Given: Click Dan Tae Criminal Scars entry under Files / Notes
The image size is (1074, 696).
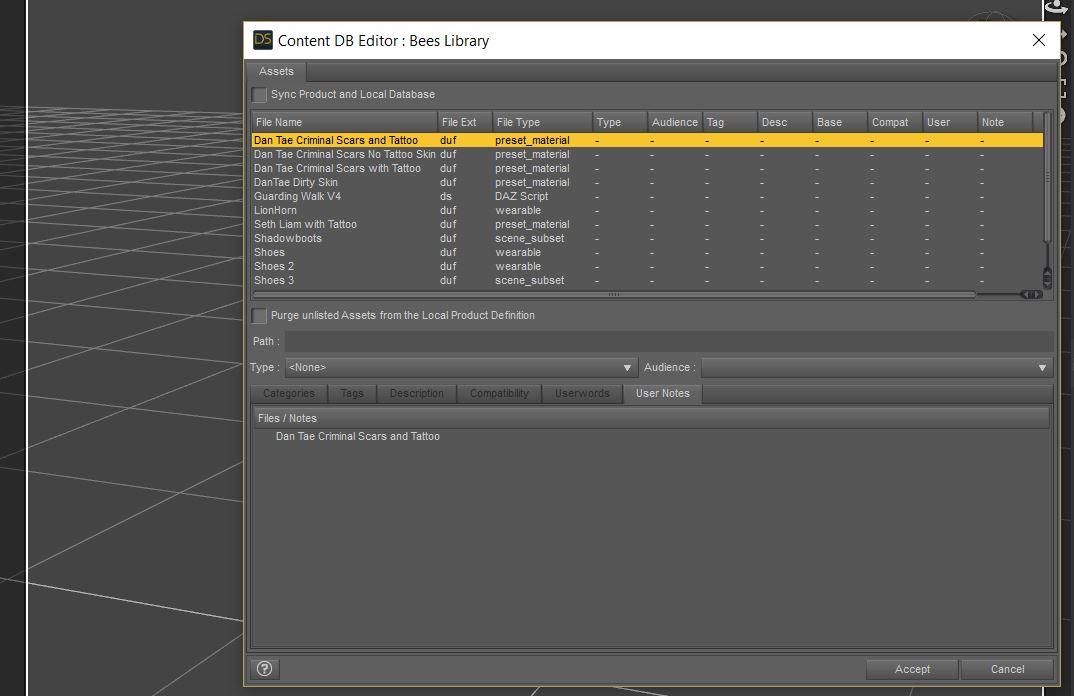Looking at the screenshot, I should [358, 436].
